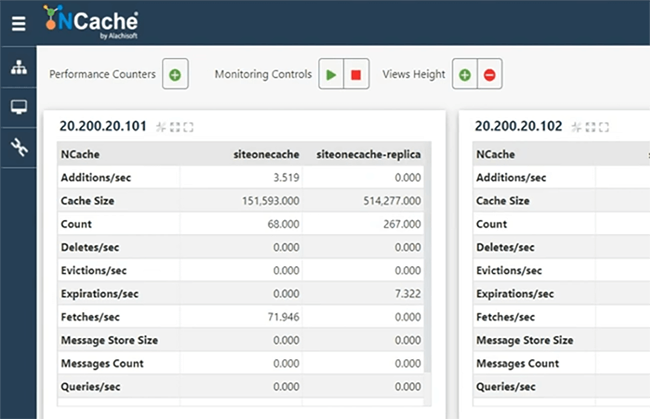
Task: Stop monitoring with the red stop button
Action: 356,74
